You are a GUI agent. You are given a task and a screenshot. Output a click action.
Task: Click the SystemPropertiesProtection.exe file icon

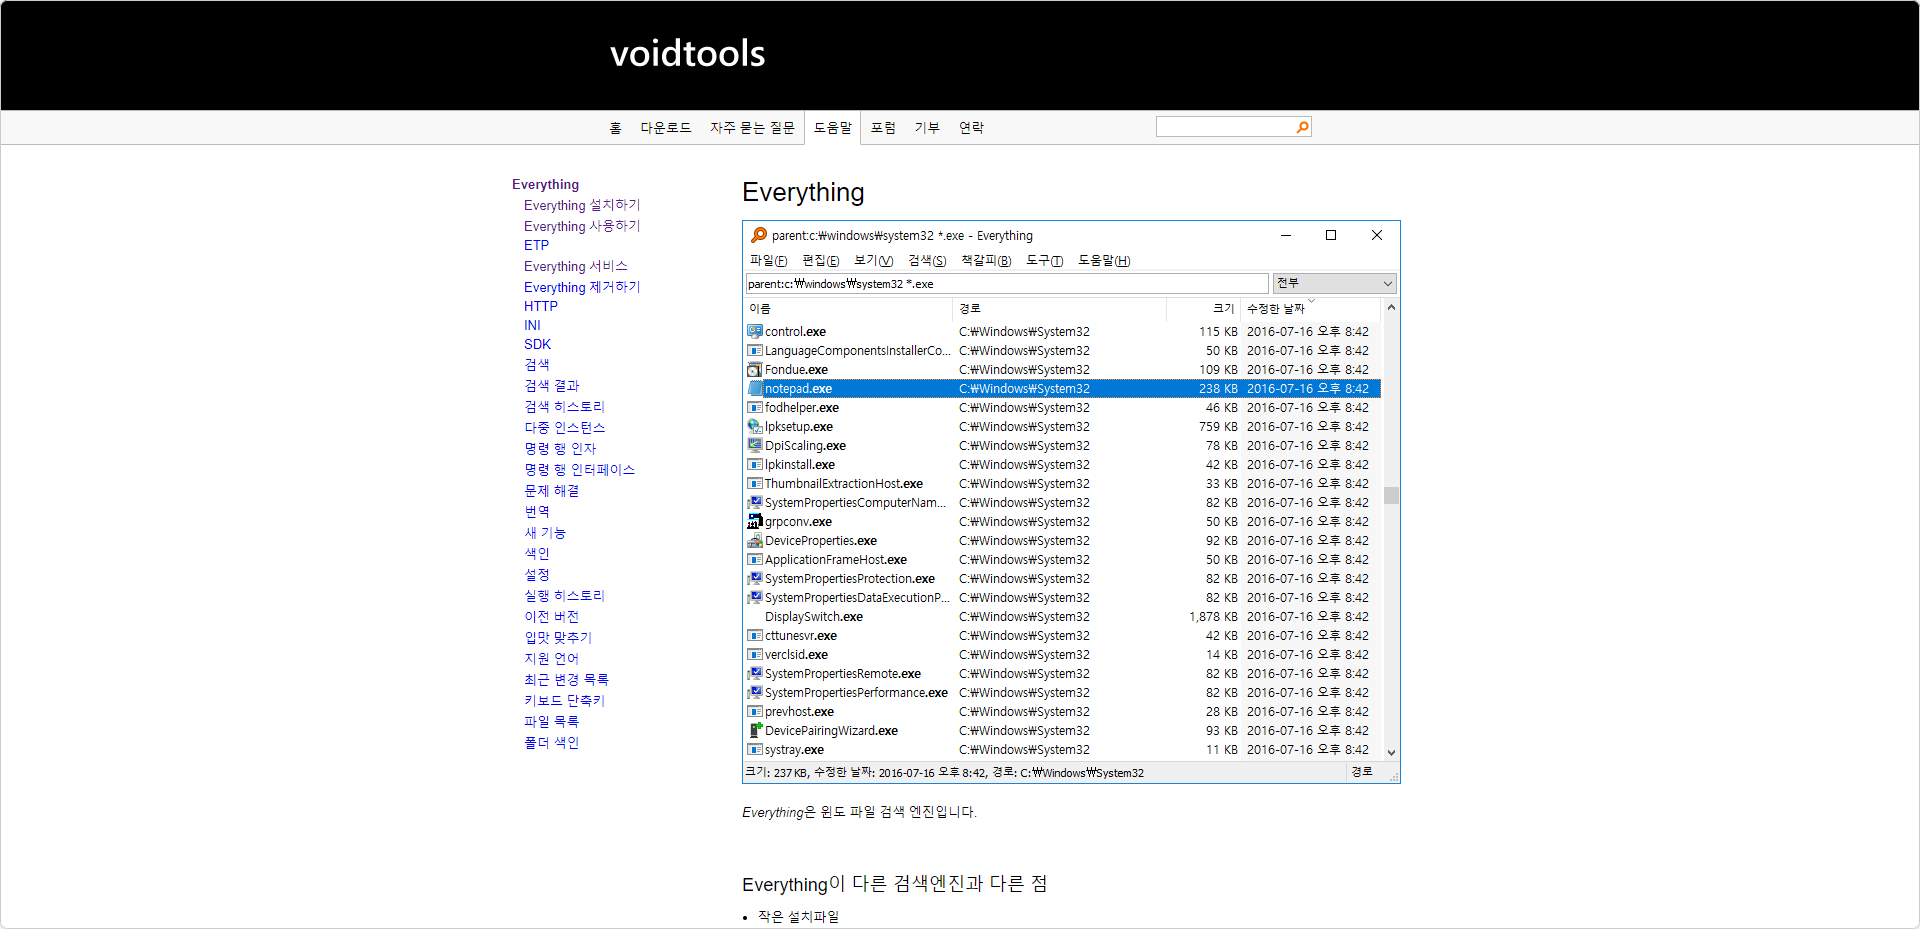pyautogui.click(x=755, y=578)
